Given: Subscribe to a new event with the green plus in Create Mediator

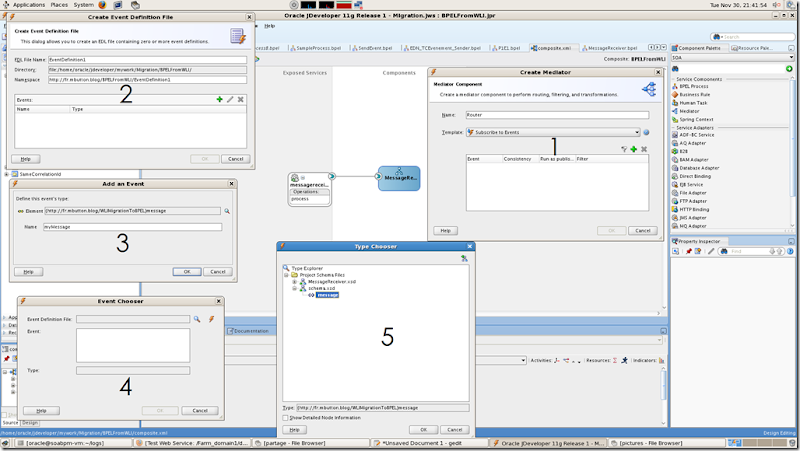Looking at the screenshot, I should [x=634, y=149].
